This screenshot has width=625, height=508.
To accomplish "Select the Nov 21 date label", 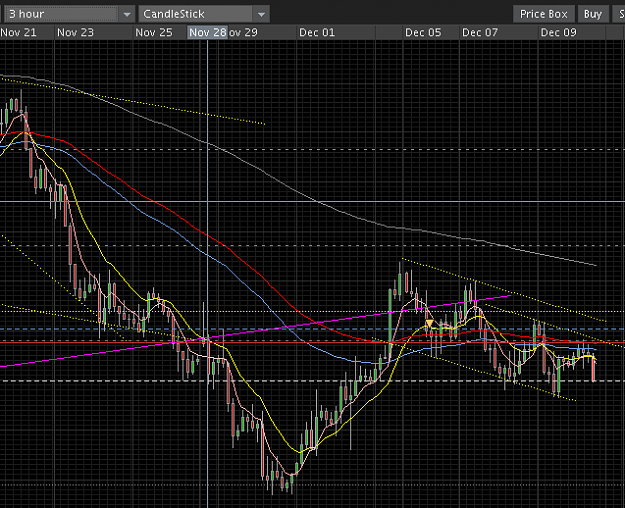I will click(18, 32).
